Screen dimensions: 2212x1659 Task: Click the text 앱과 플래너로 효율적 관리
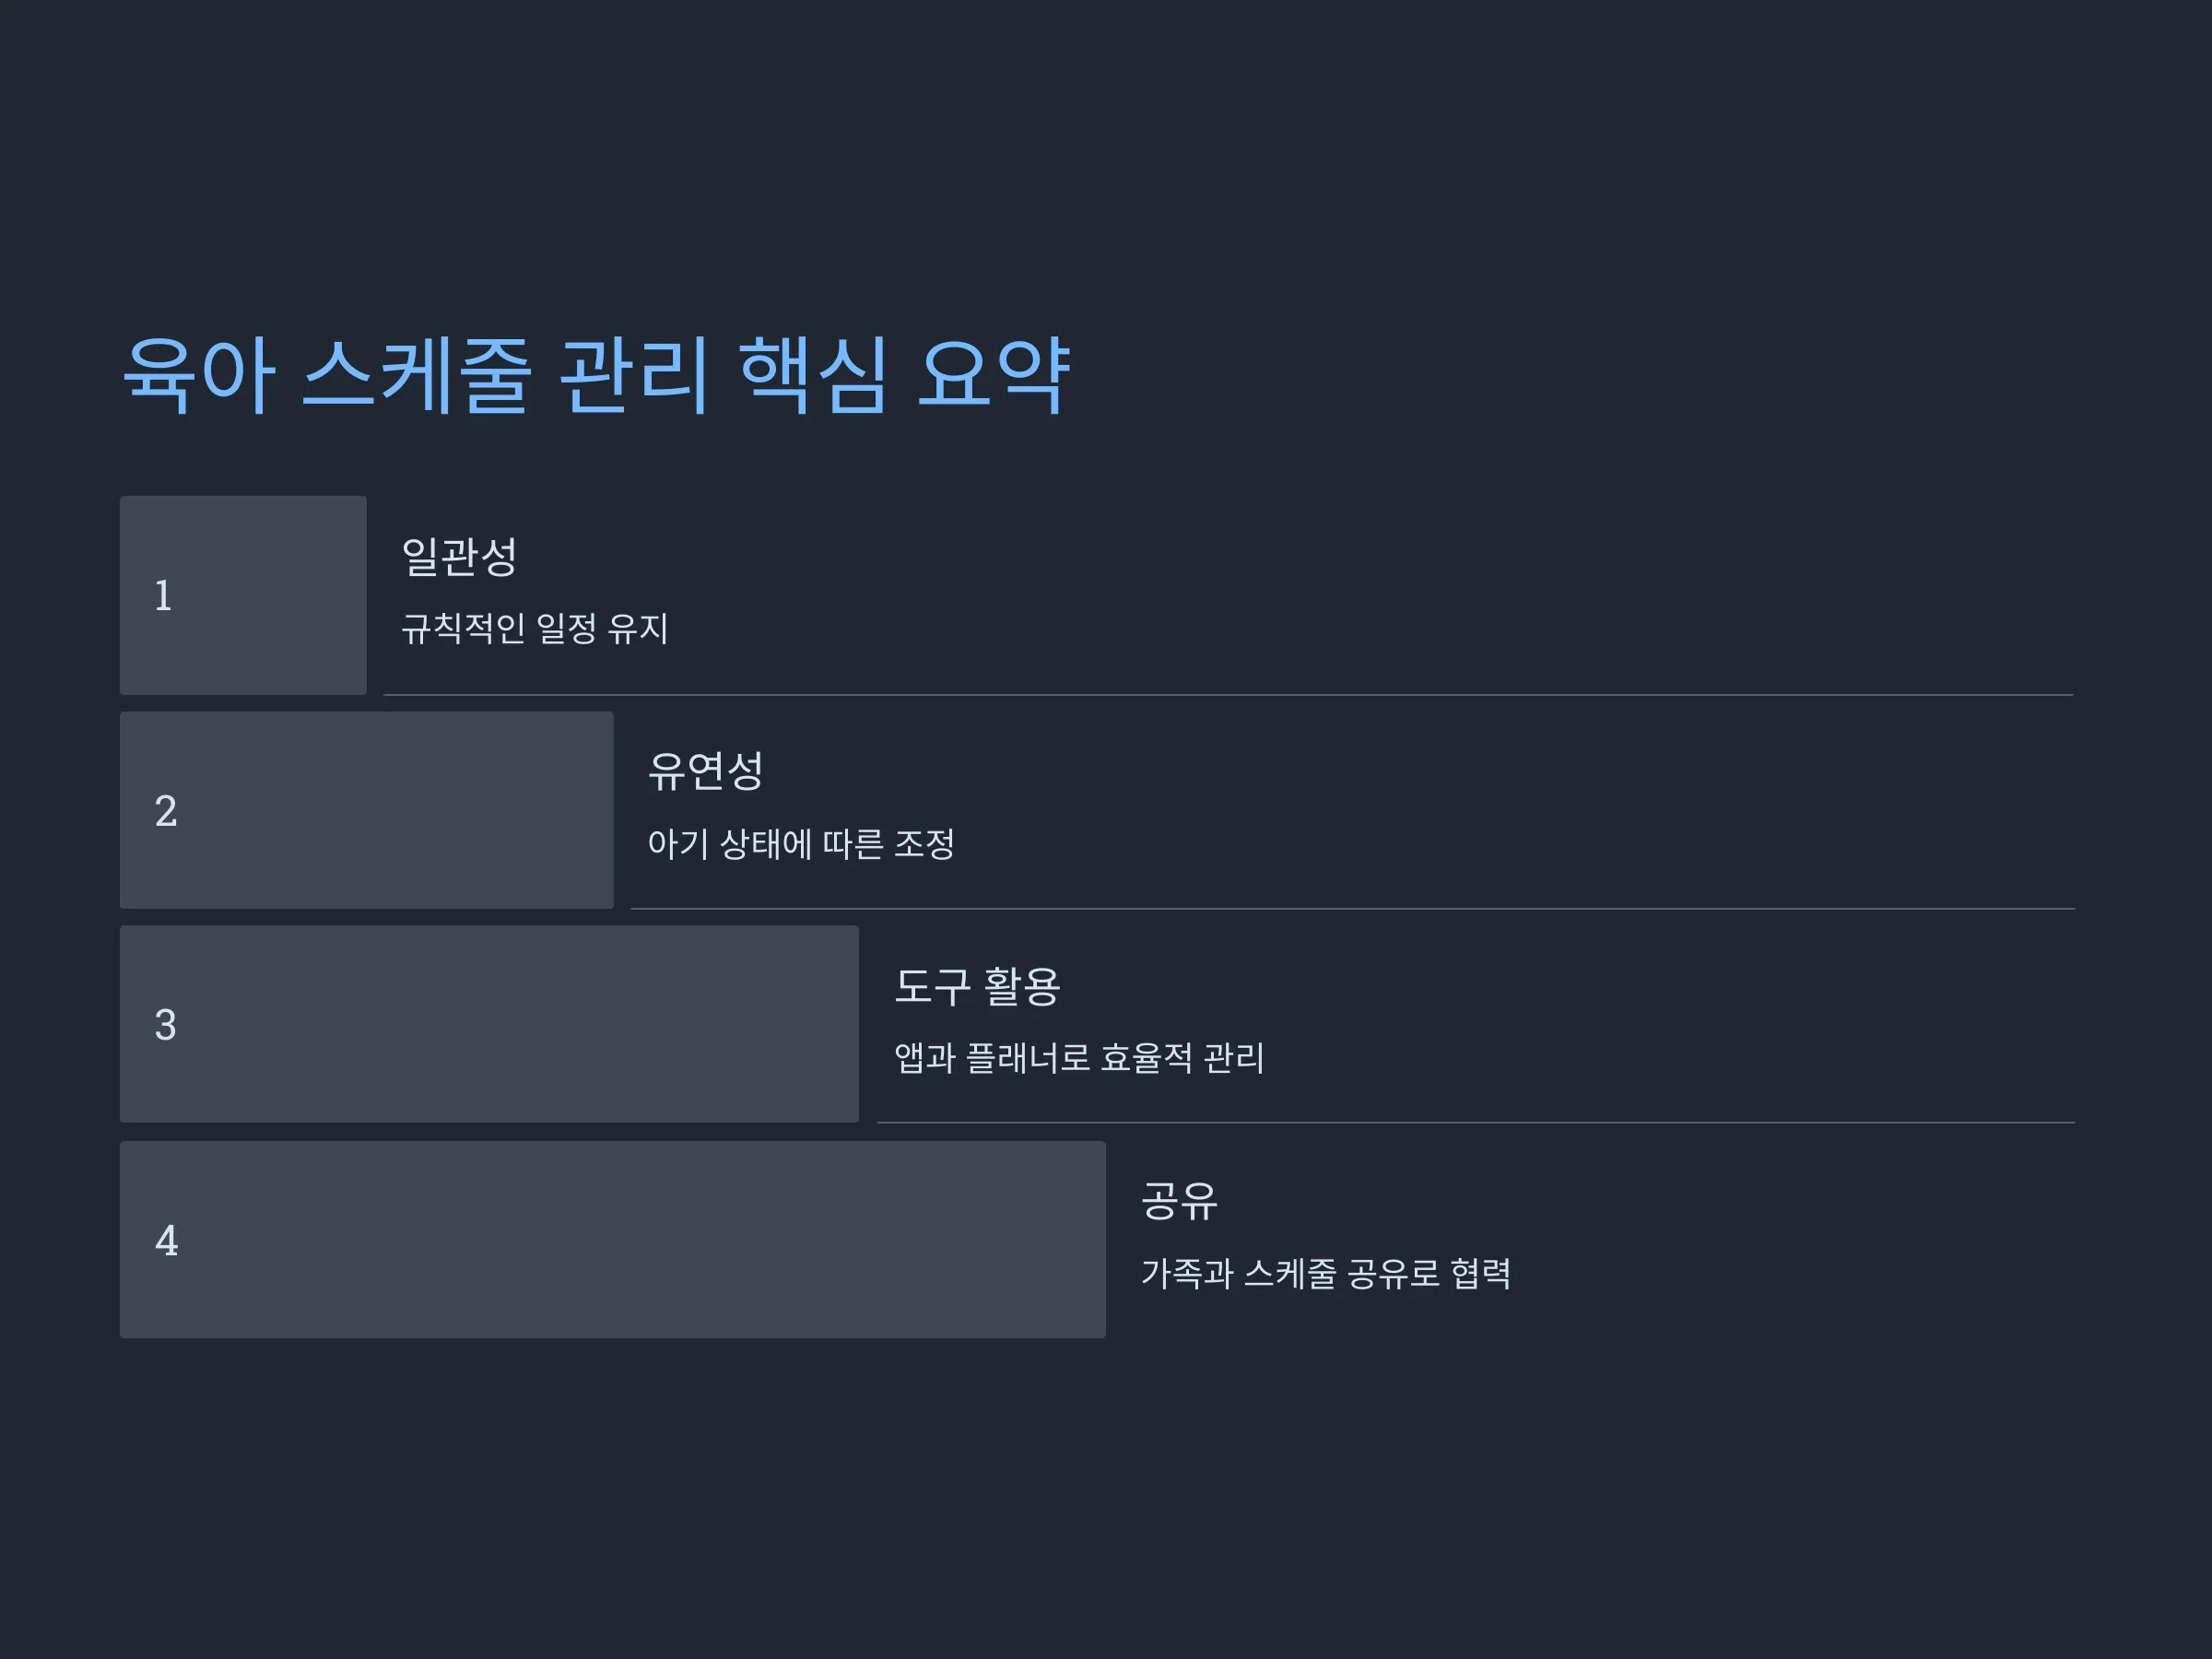click(1079, 1058)
